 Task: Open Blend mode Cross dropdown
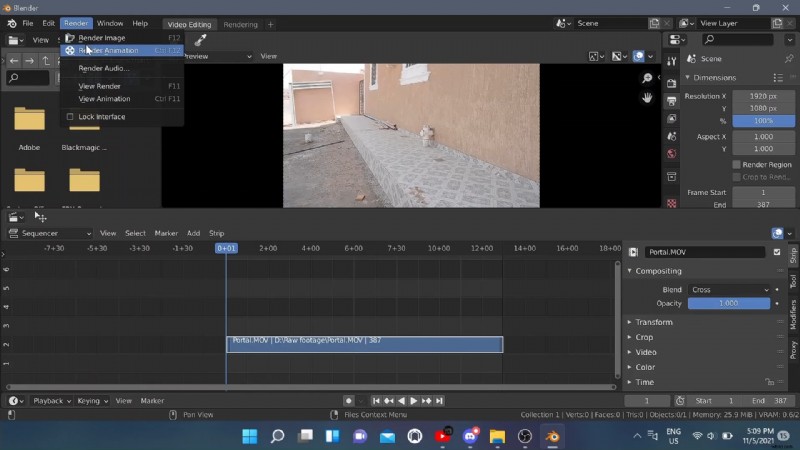pyautogui.click(x=729, y=289)
